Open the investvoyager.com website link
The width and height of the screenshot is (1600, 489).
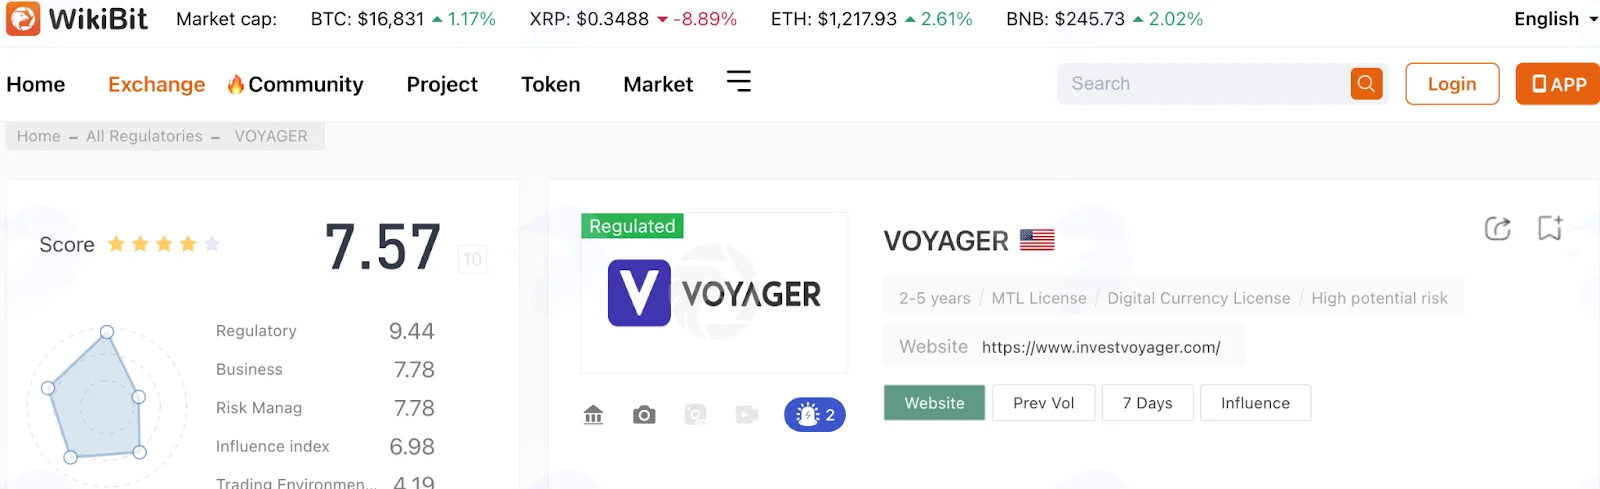point(1101,348)
